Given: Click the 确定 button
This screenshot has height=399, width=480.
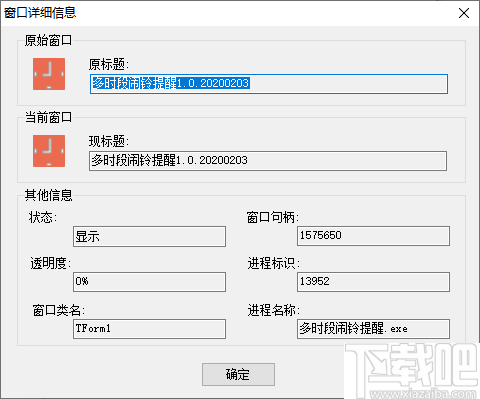Looking at the screenshot, I should pyautogui.click(x=238, y=374).
